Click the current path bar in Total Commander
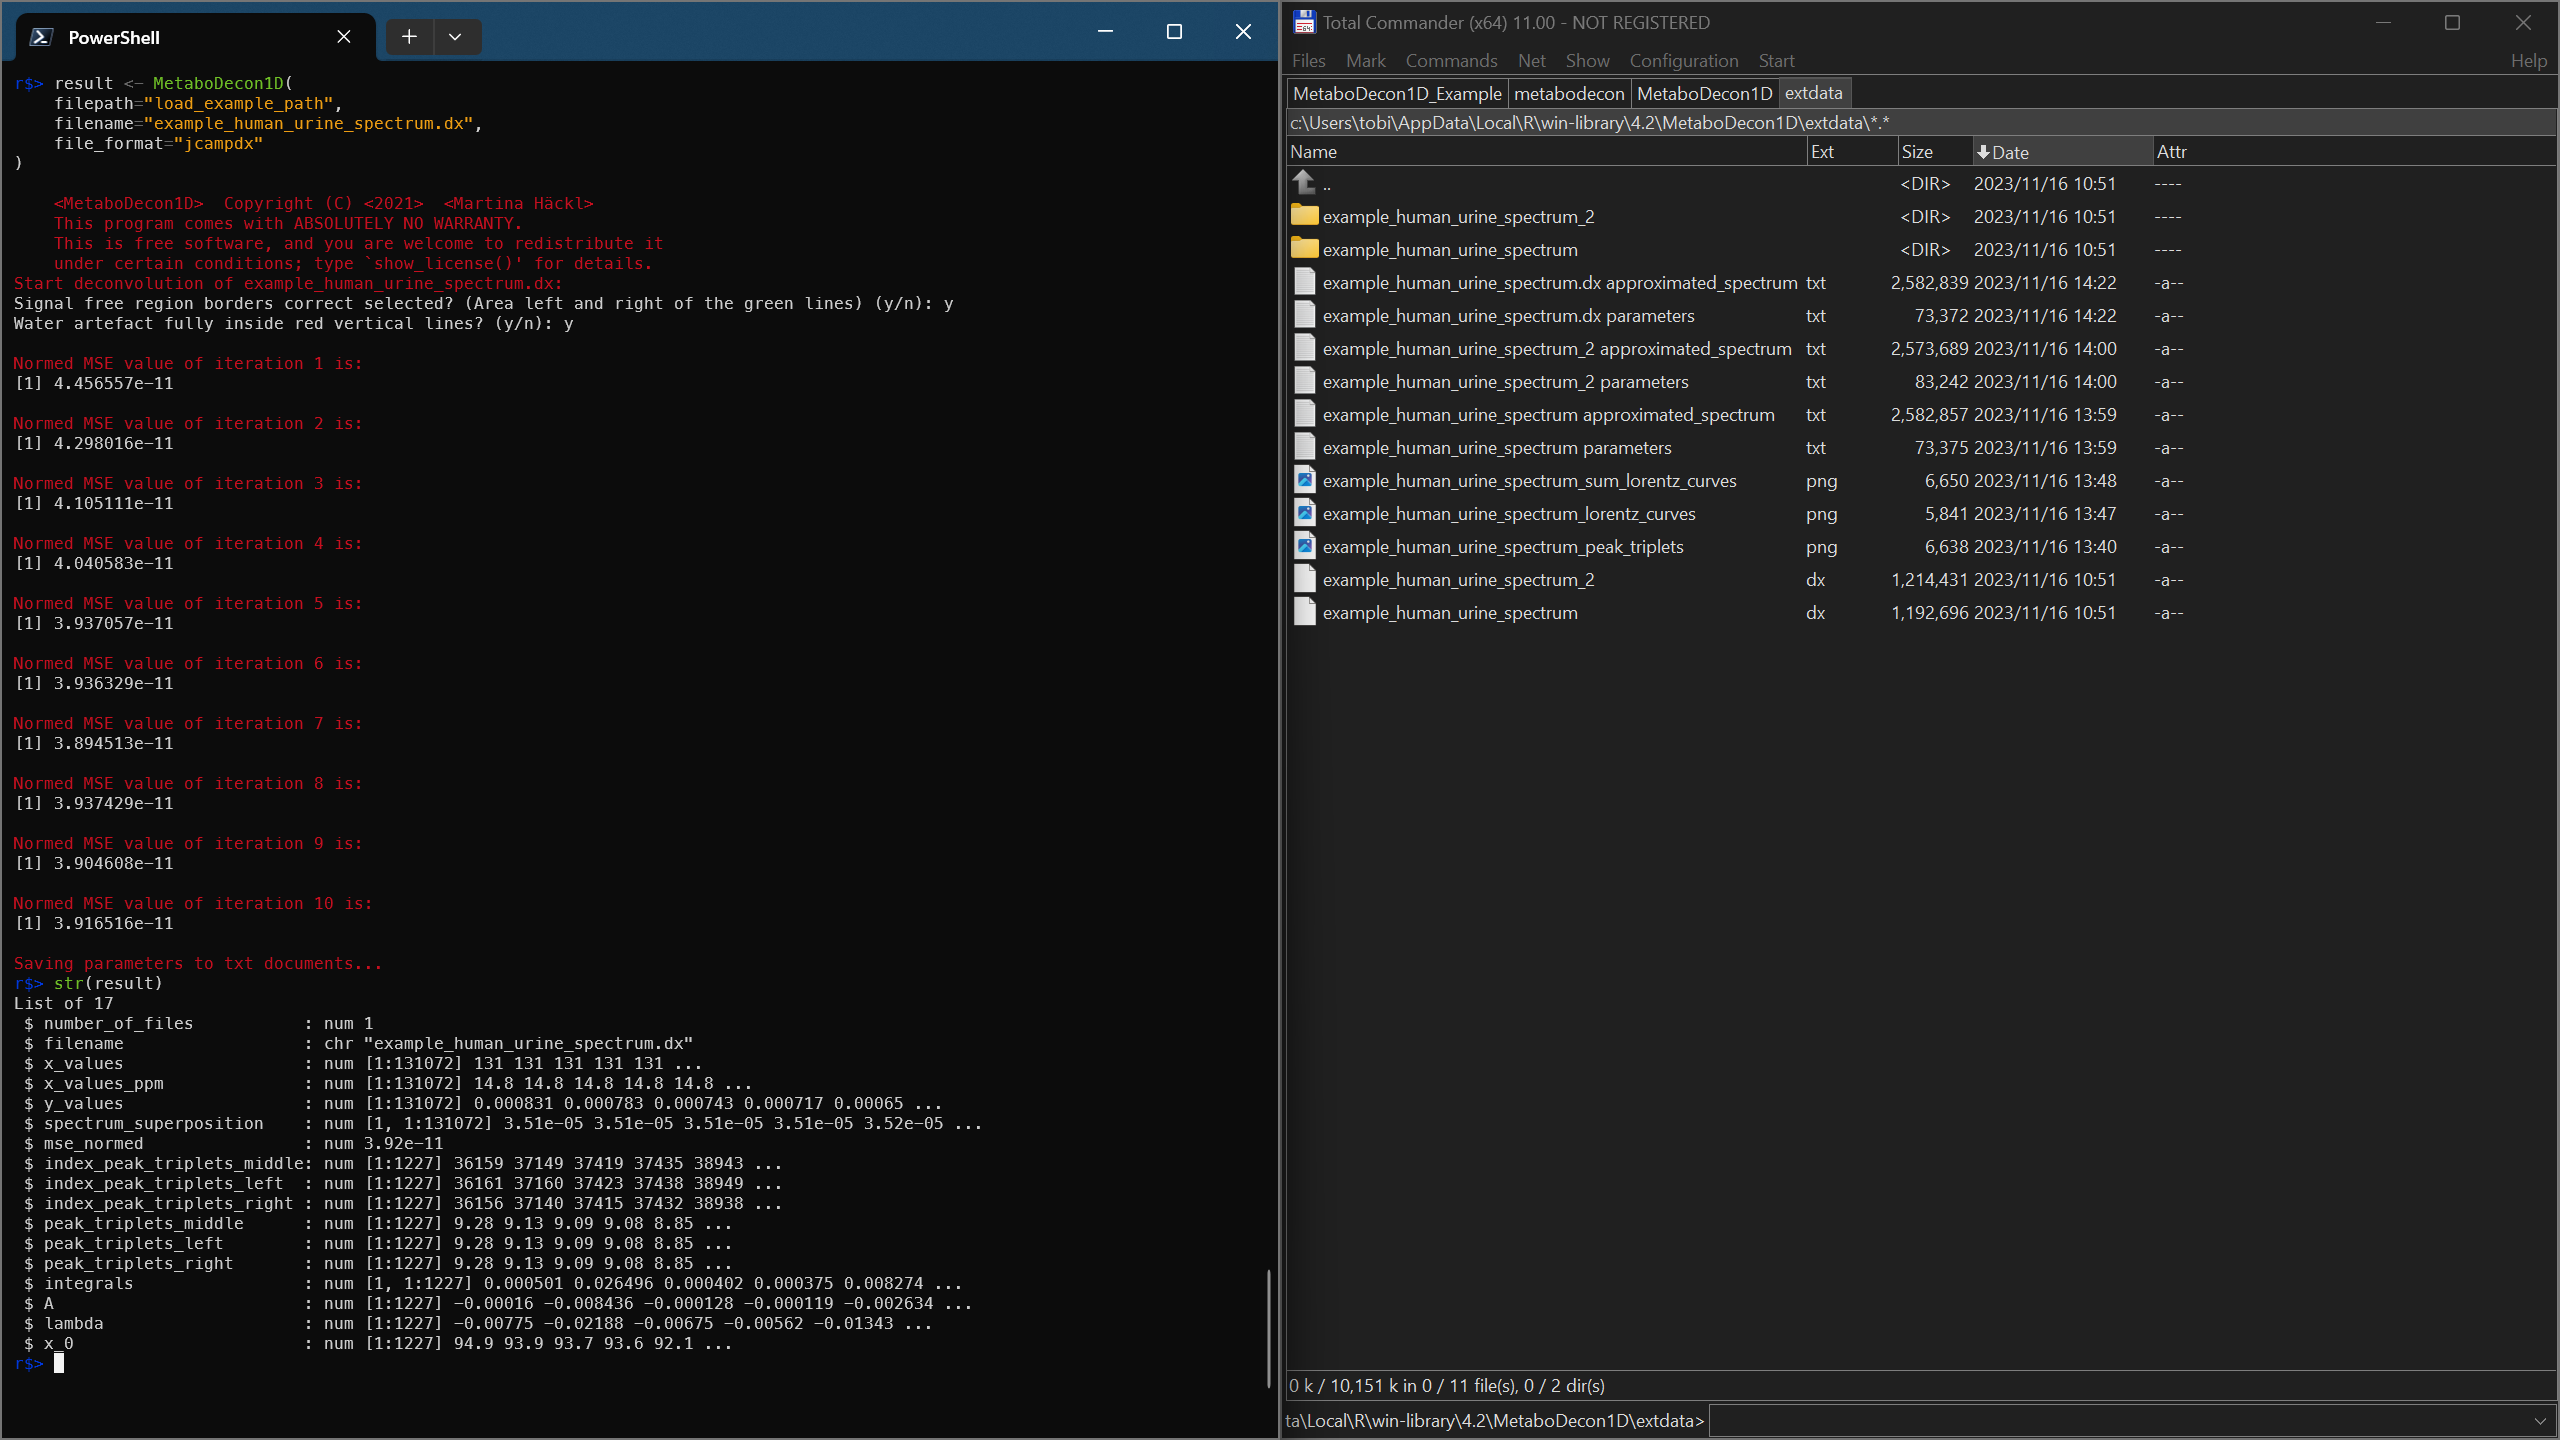The image size is (2560, 1440). pyautogui.click(x=1920, y=123)
